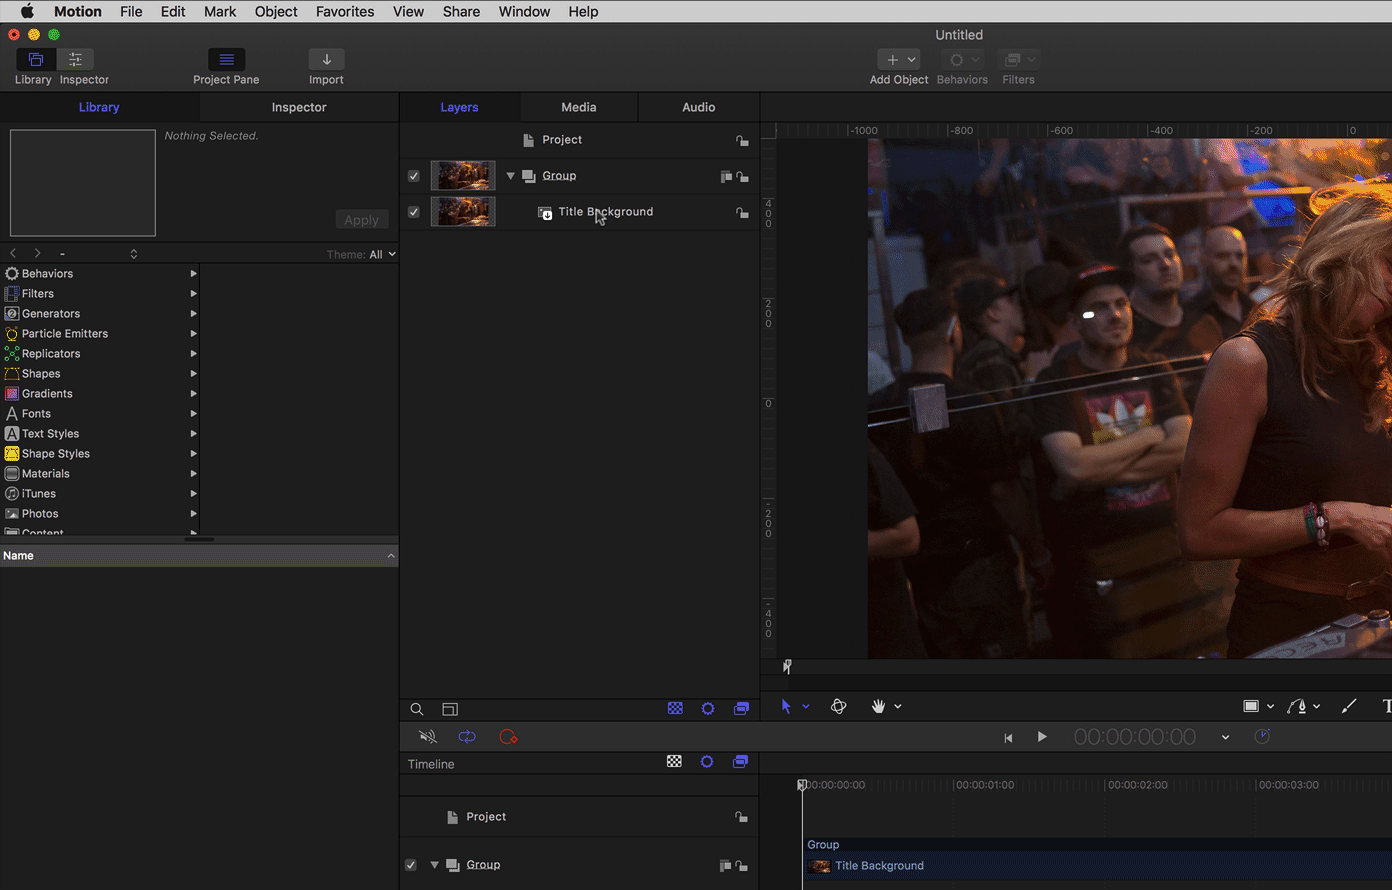Image resolution: width=1392 pixels, height=890 pixels.
Task: Collapse the Group disclosure triangle in Layers
Action: tap(510, 176)
